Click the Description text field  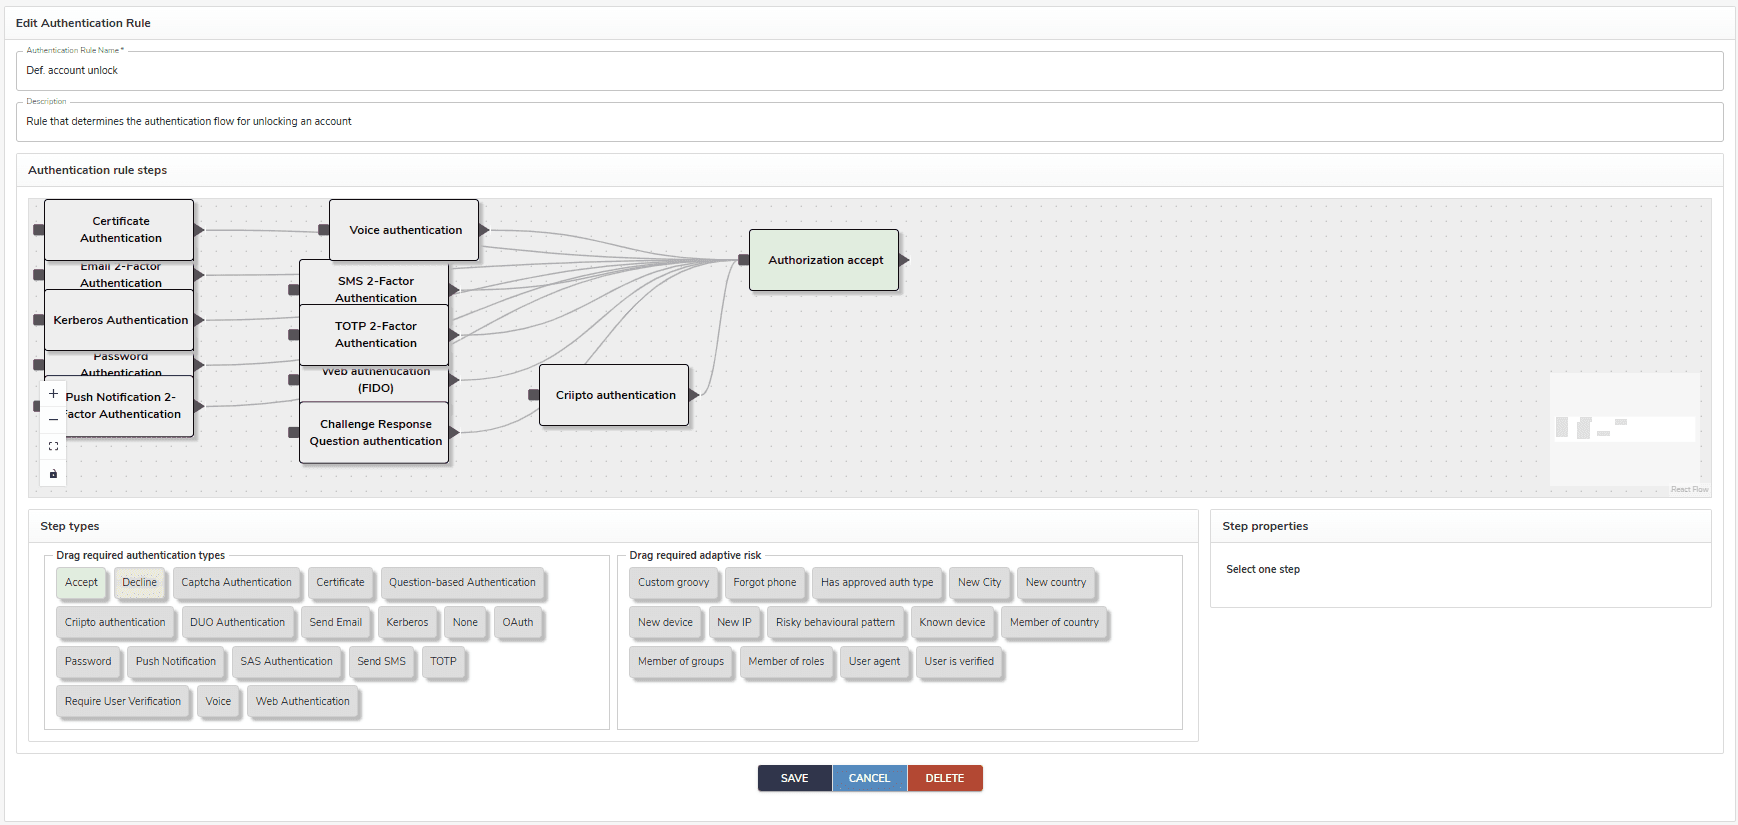tap(868, 122)
